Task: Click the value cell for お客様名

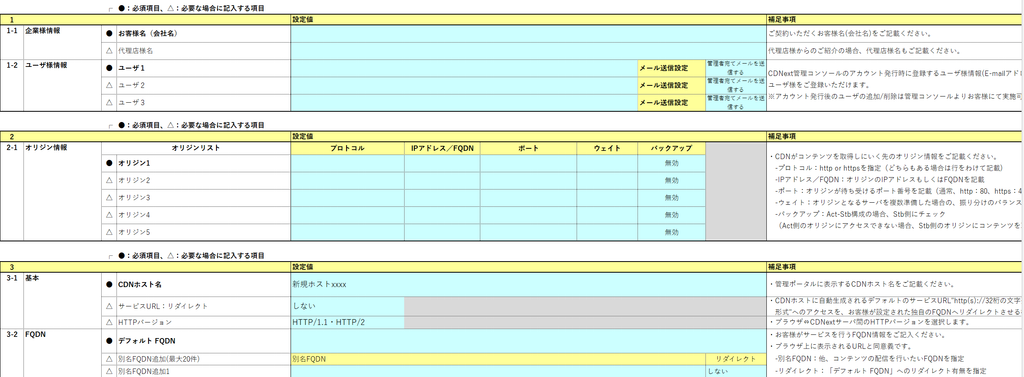Action: point(528,33)
